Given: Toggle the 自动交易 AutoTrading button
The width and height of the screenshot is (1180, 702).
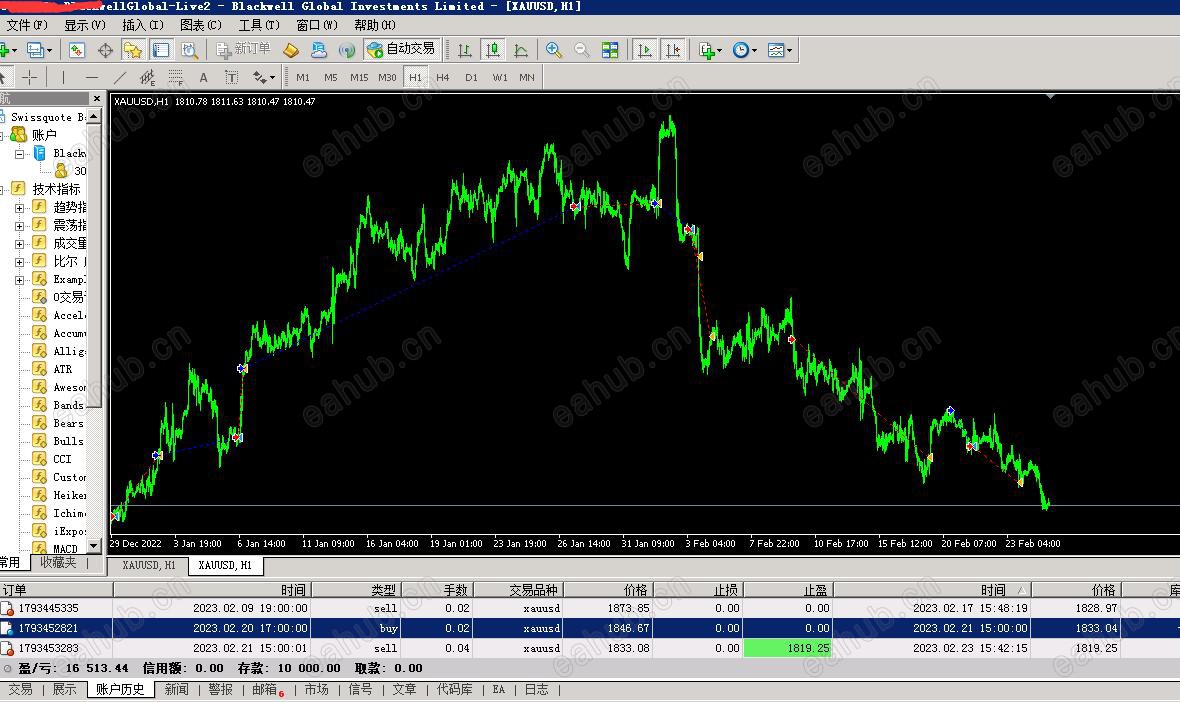Looking at the screenshot, I should point(402,50).
